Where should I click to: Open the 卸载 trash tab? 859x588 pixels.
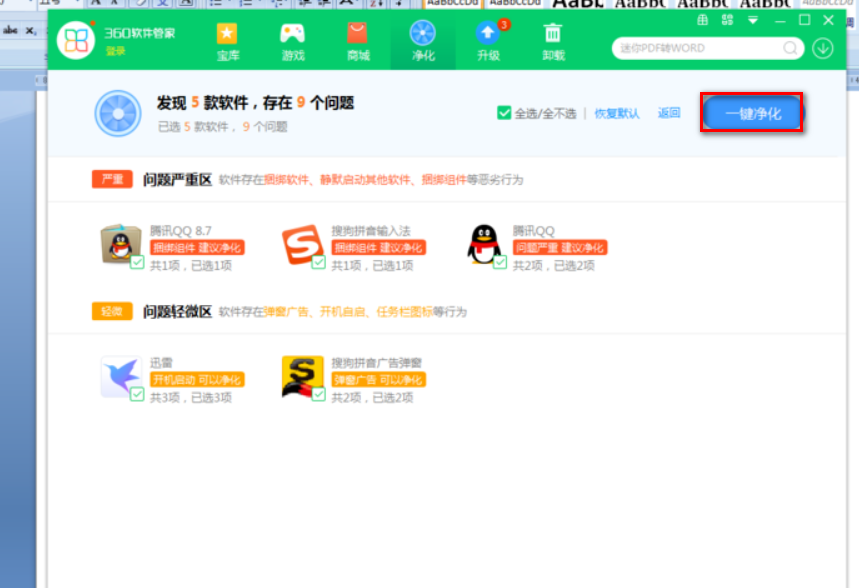pyautogui.click(x=553, y=42)
